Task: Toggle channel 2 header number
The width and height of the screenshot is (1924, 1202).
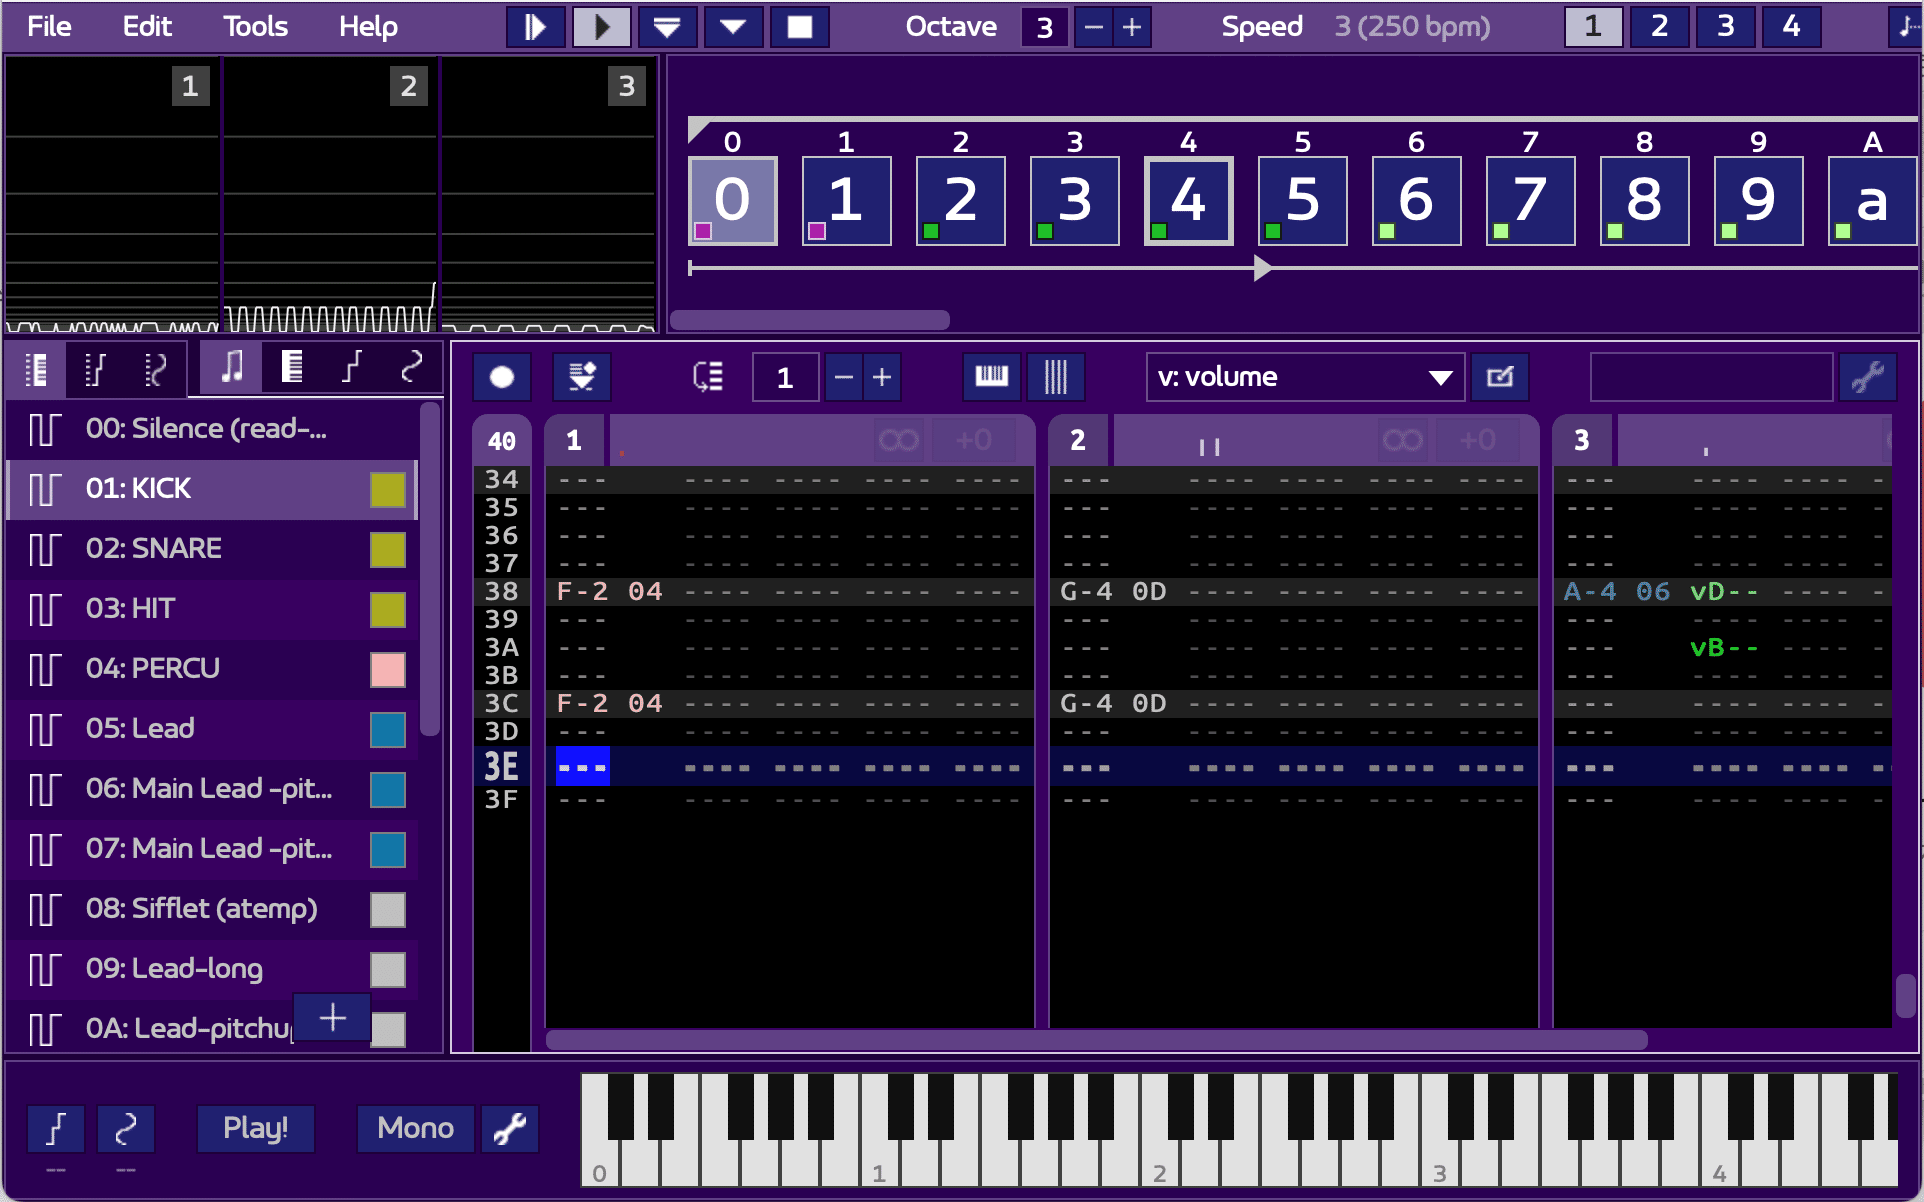Action: 1078,440
